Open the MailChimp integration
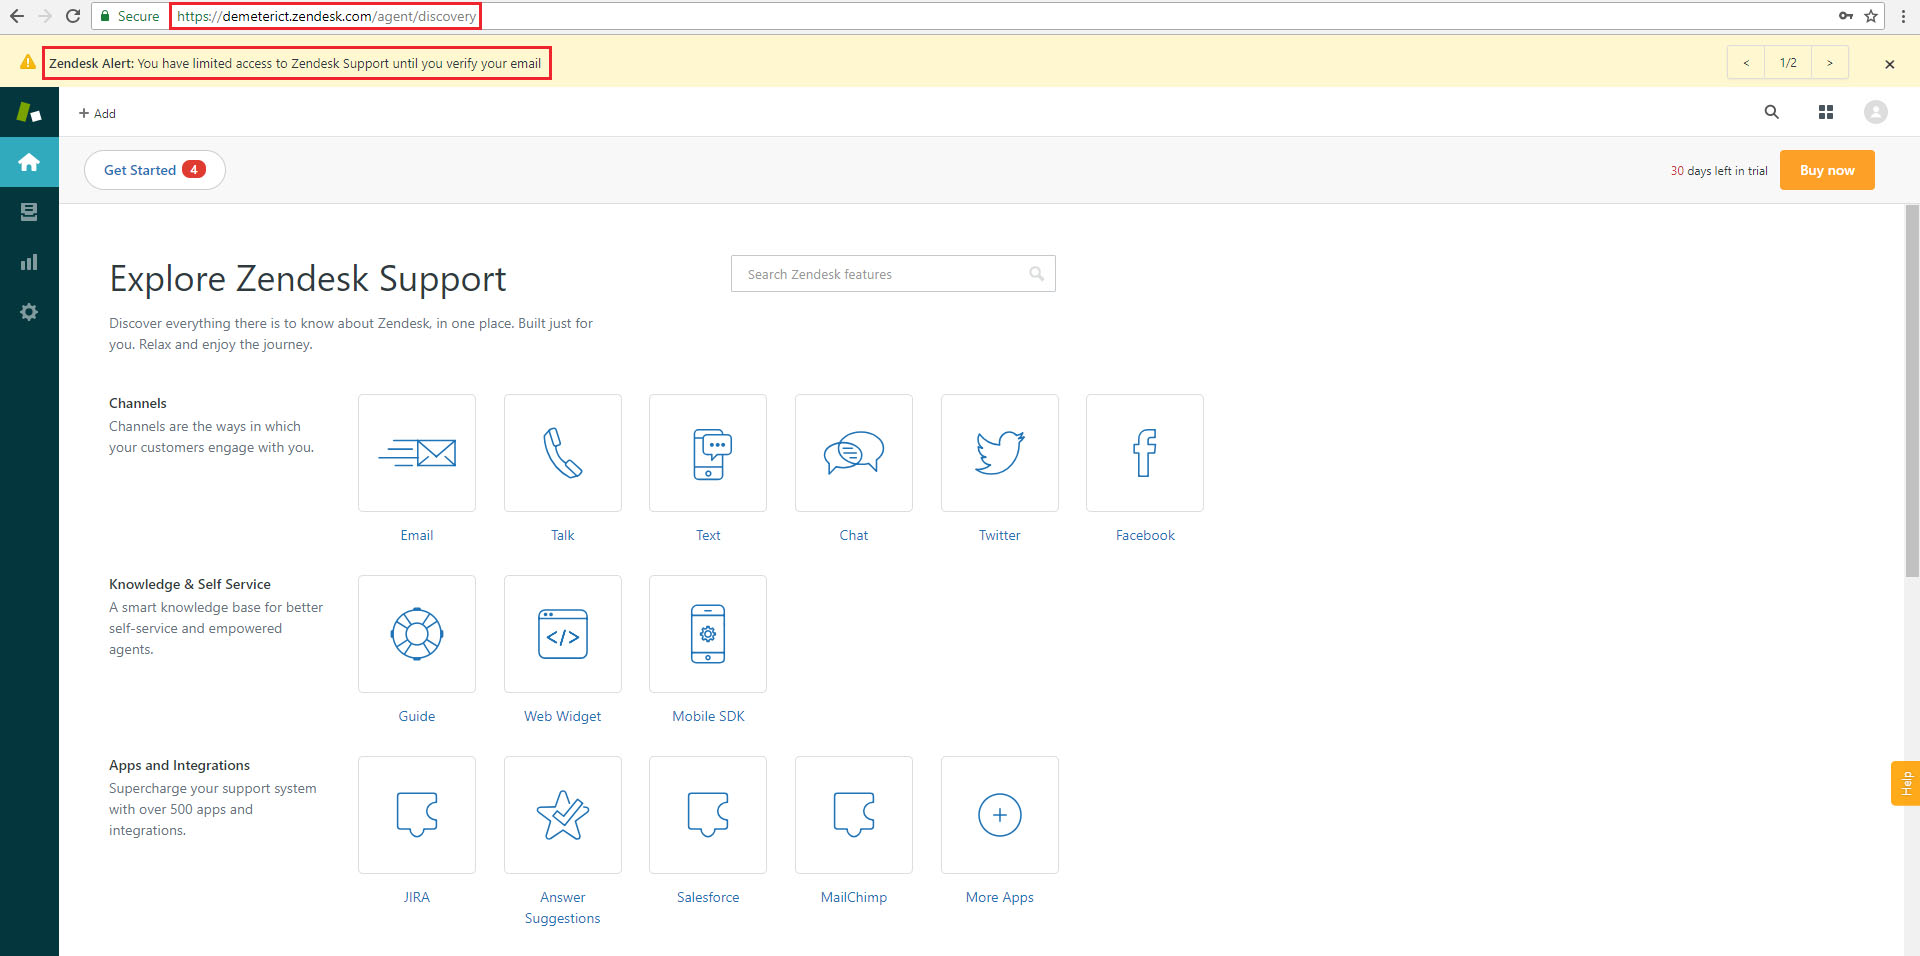The image size is (1920, 956). click(853, 814)
